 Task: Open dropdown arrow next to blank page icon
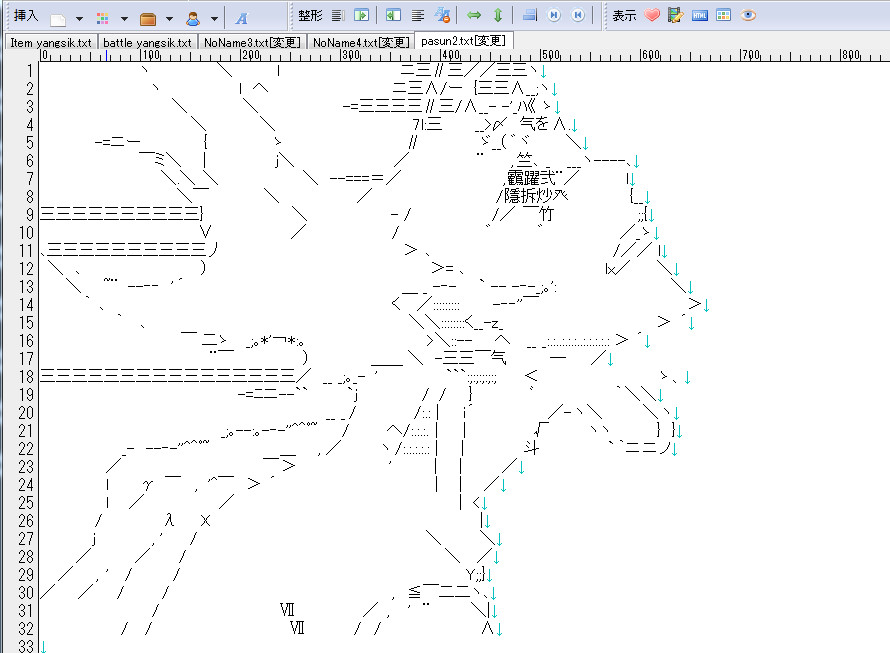click(x=81, y=18)
